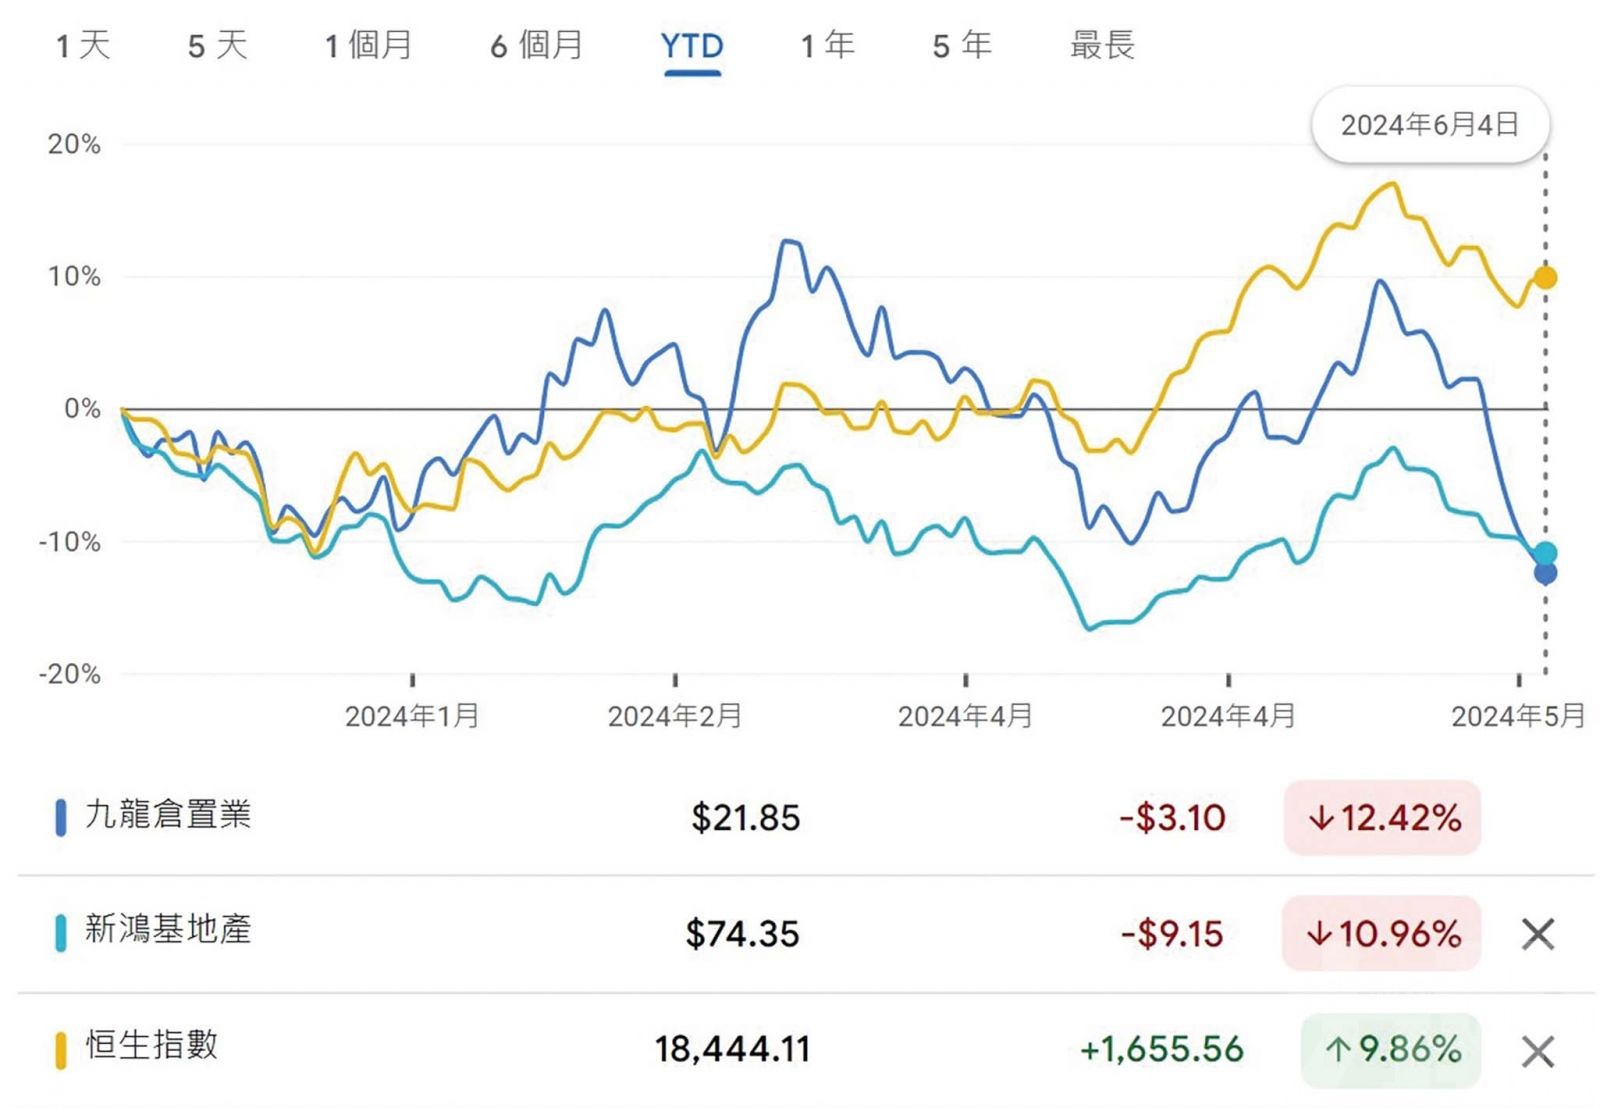1600x1108 pixels.
Task: Click the $21.85 price value
Action: (745, 818)
